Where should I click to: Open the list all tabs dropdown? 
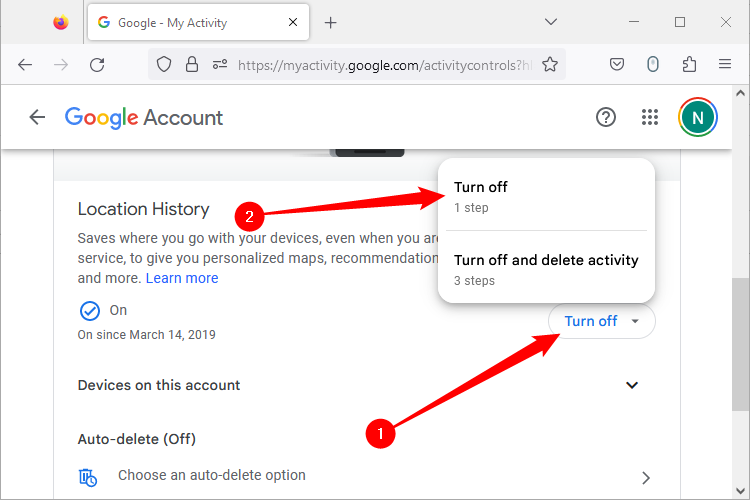point(551,22)
